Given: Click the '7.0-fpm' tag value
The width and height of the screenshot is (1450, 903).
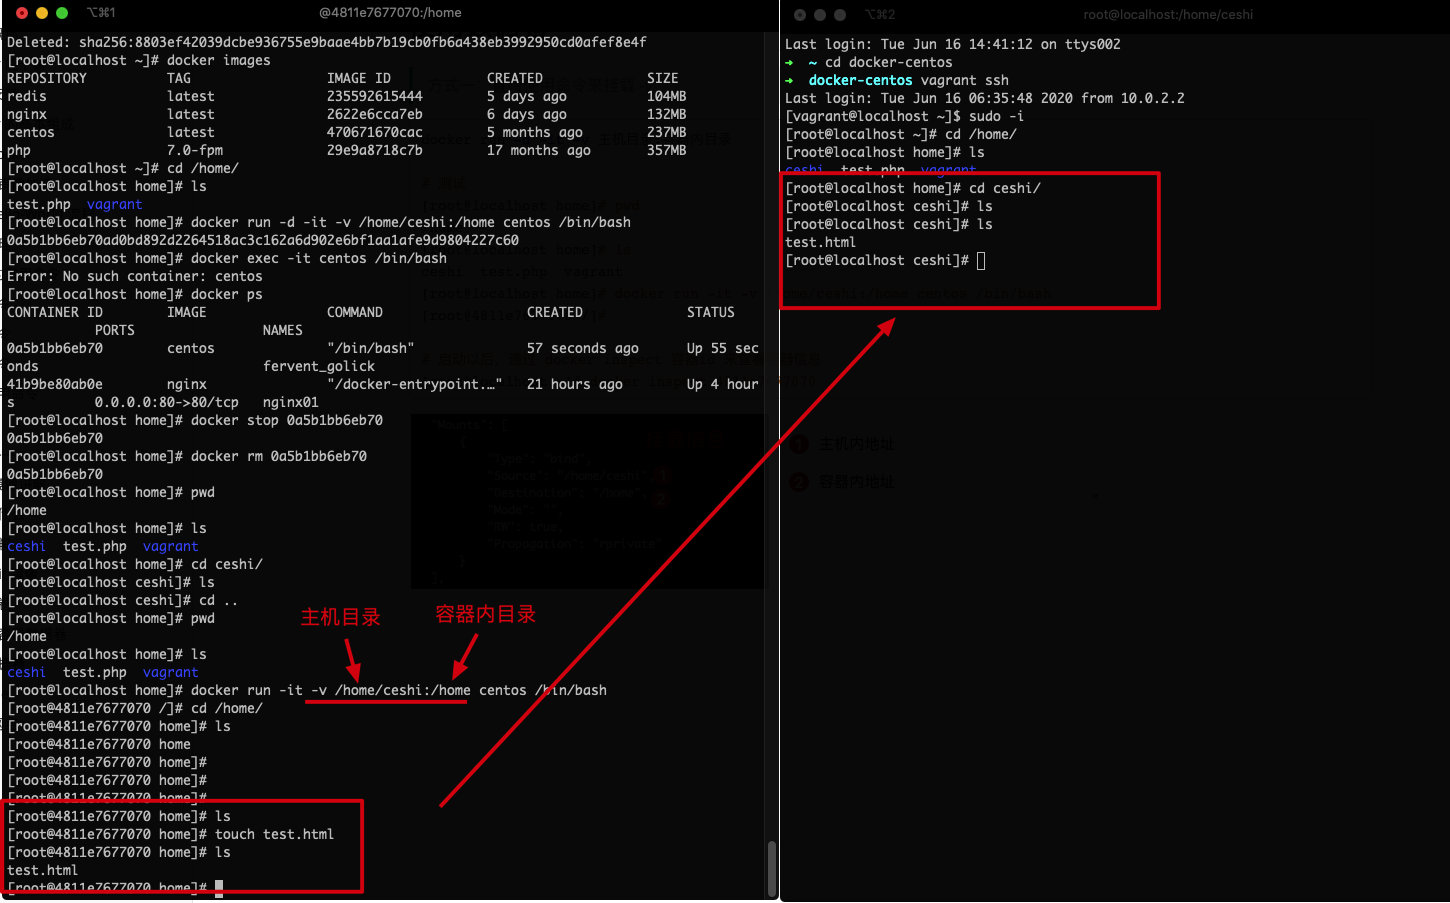Looking at the screenshot, I should coord(195,150).
